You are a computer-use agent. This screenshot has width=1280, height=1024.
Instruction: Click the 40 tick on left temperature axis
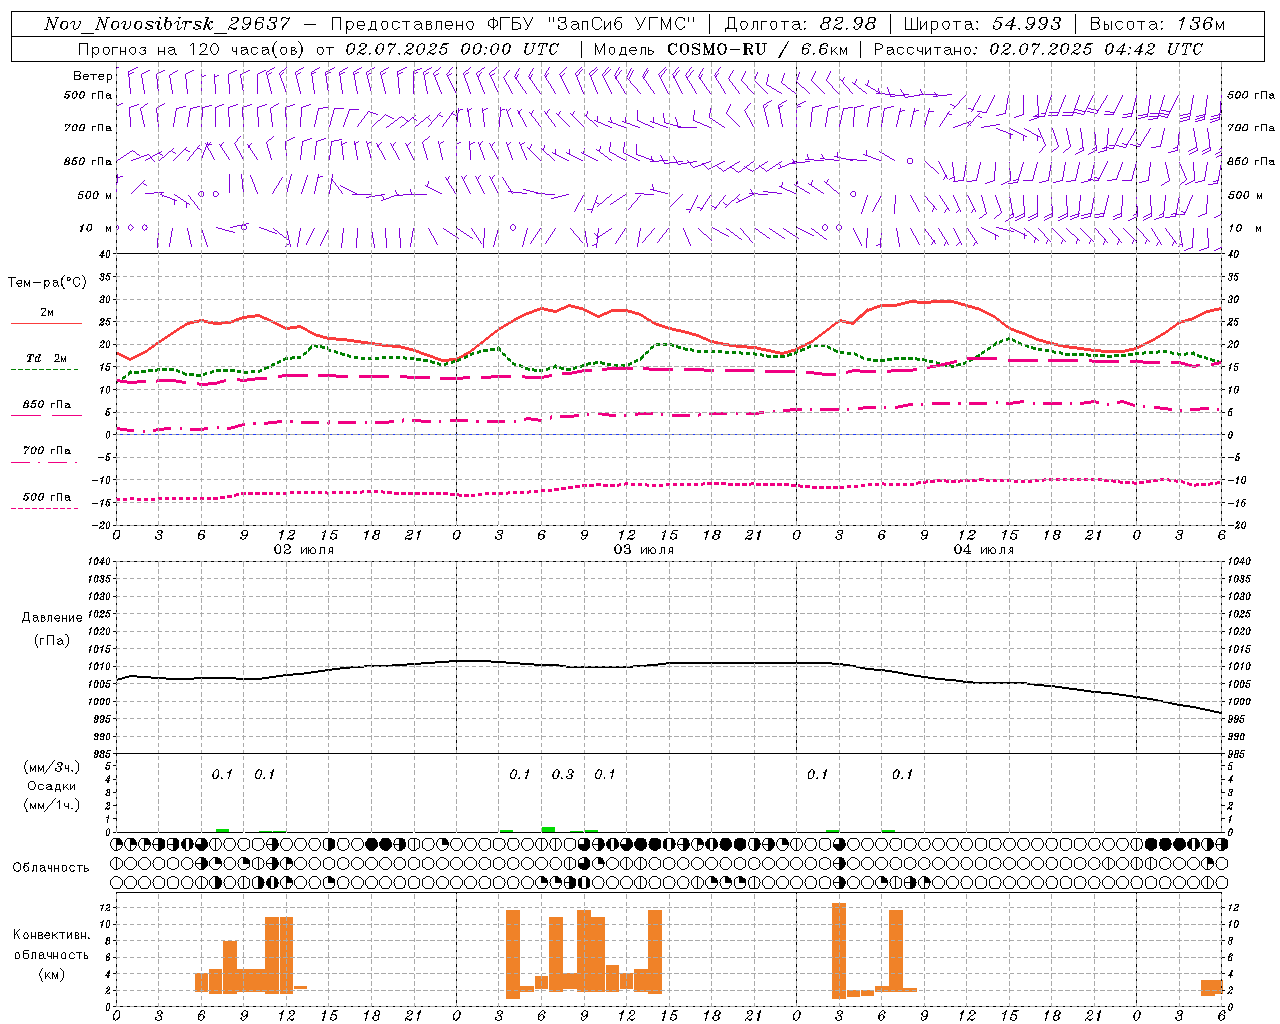106,255
